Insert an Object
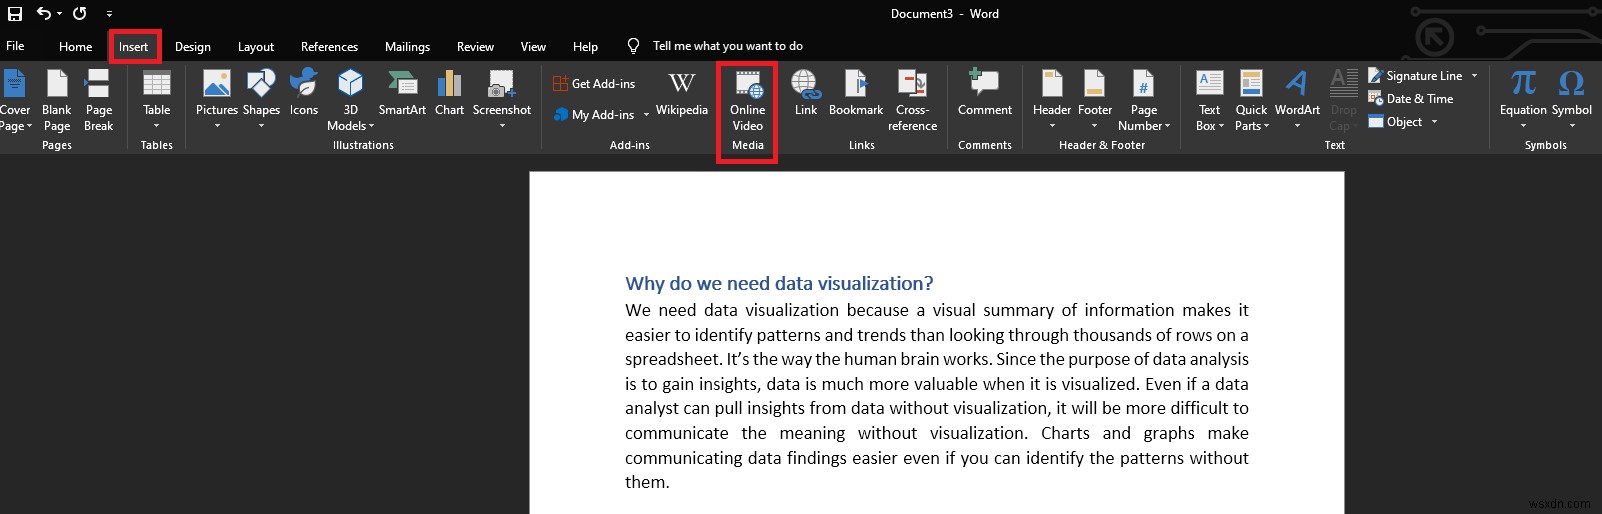Image resolution: width=1602 pixels, height=514 pixels. pyautogui.click(x=1395, y=122)
